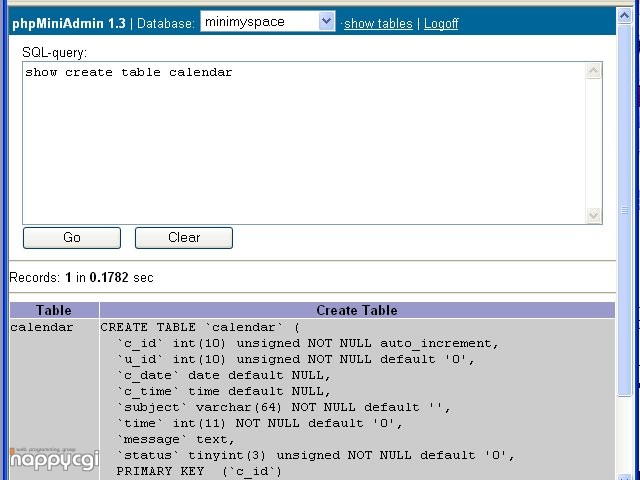Click the `u_id` int(10) column definition line
640x480 pixels.
pyautogui.click(x=296, y=360)
